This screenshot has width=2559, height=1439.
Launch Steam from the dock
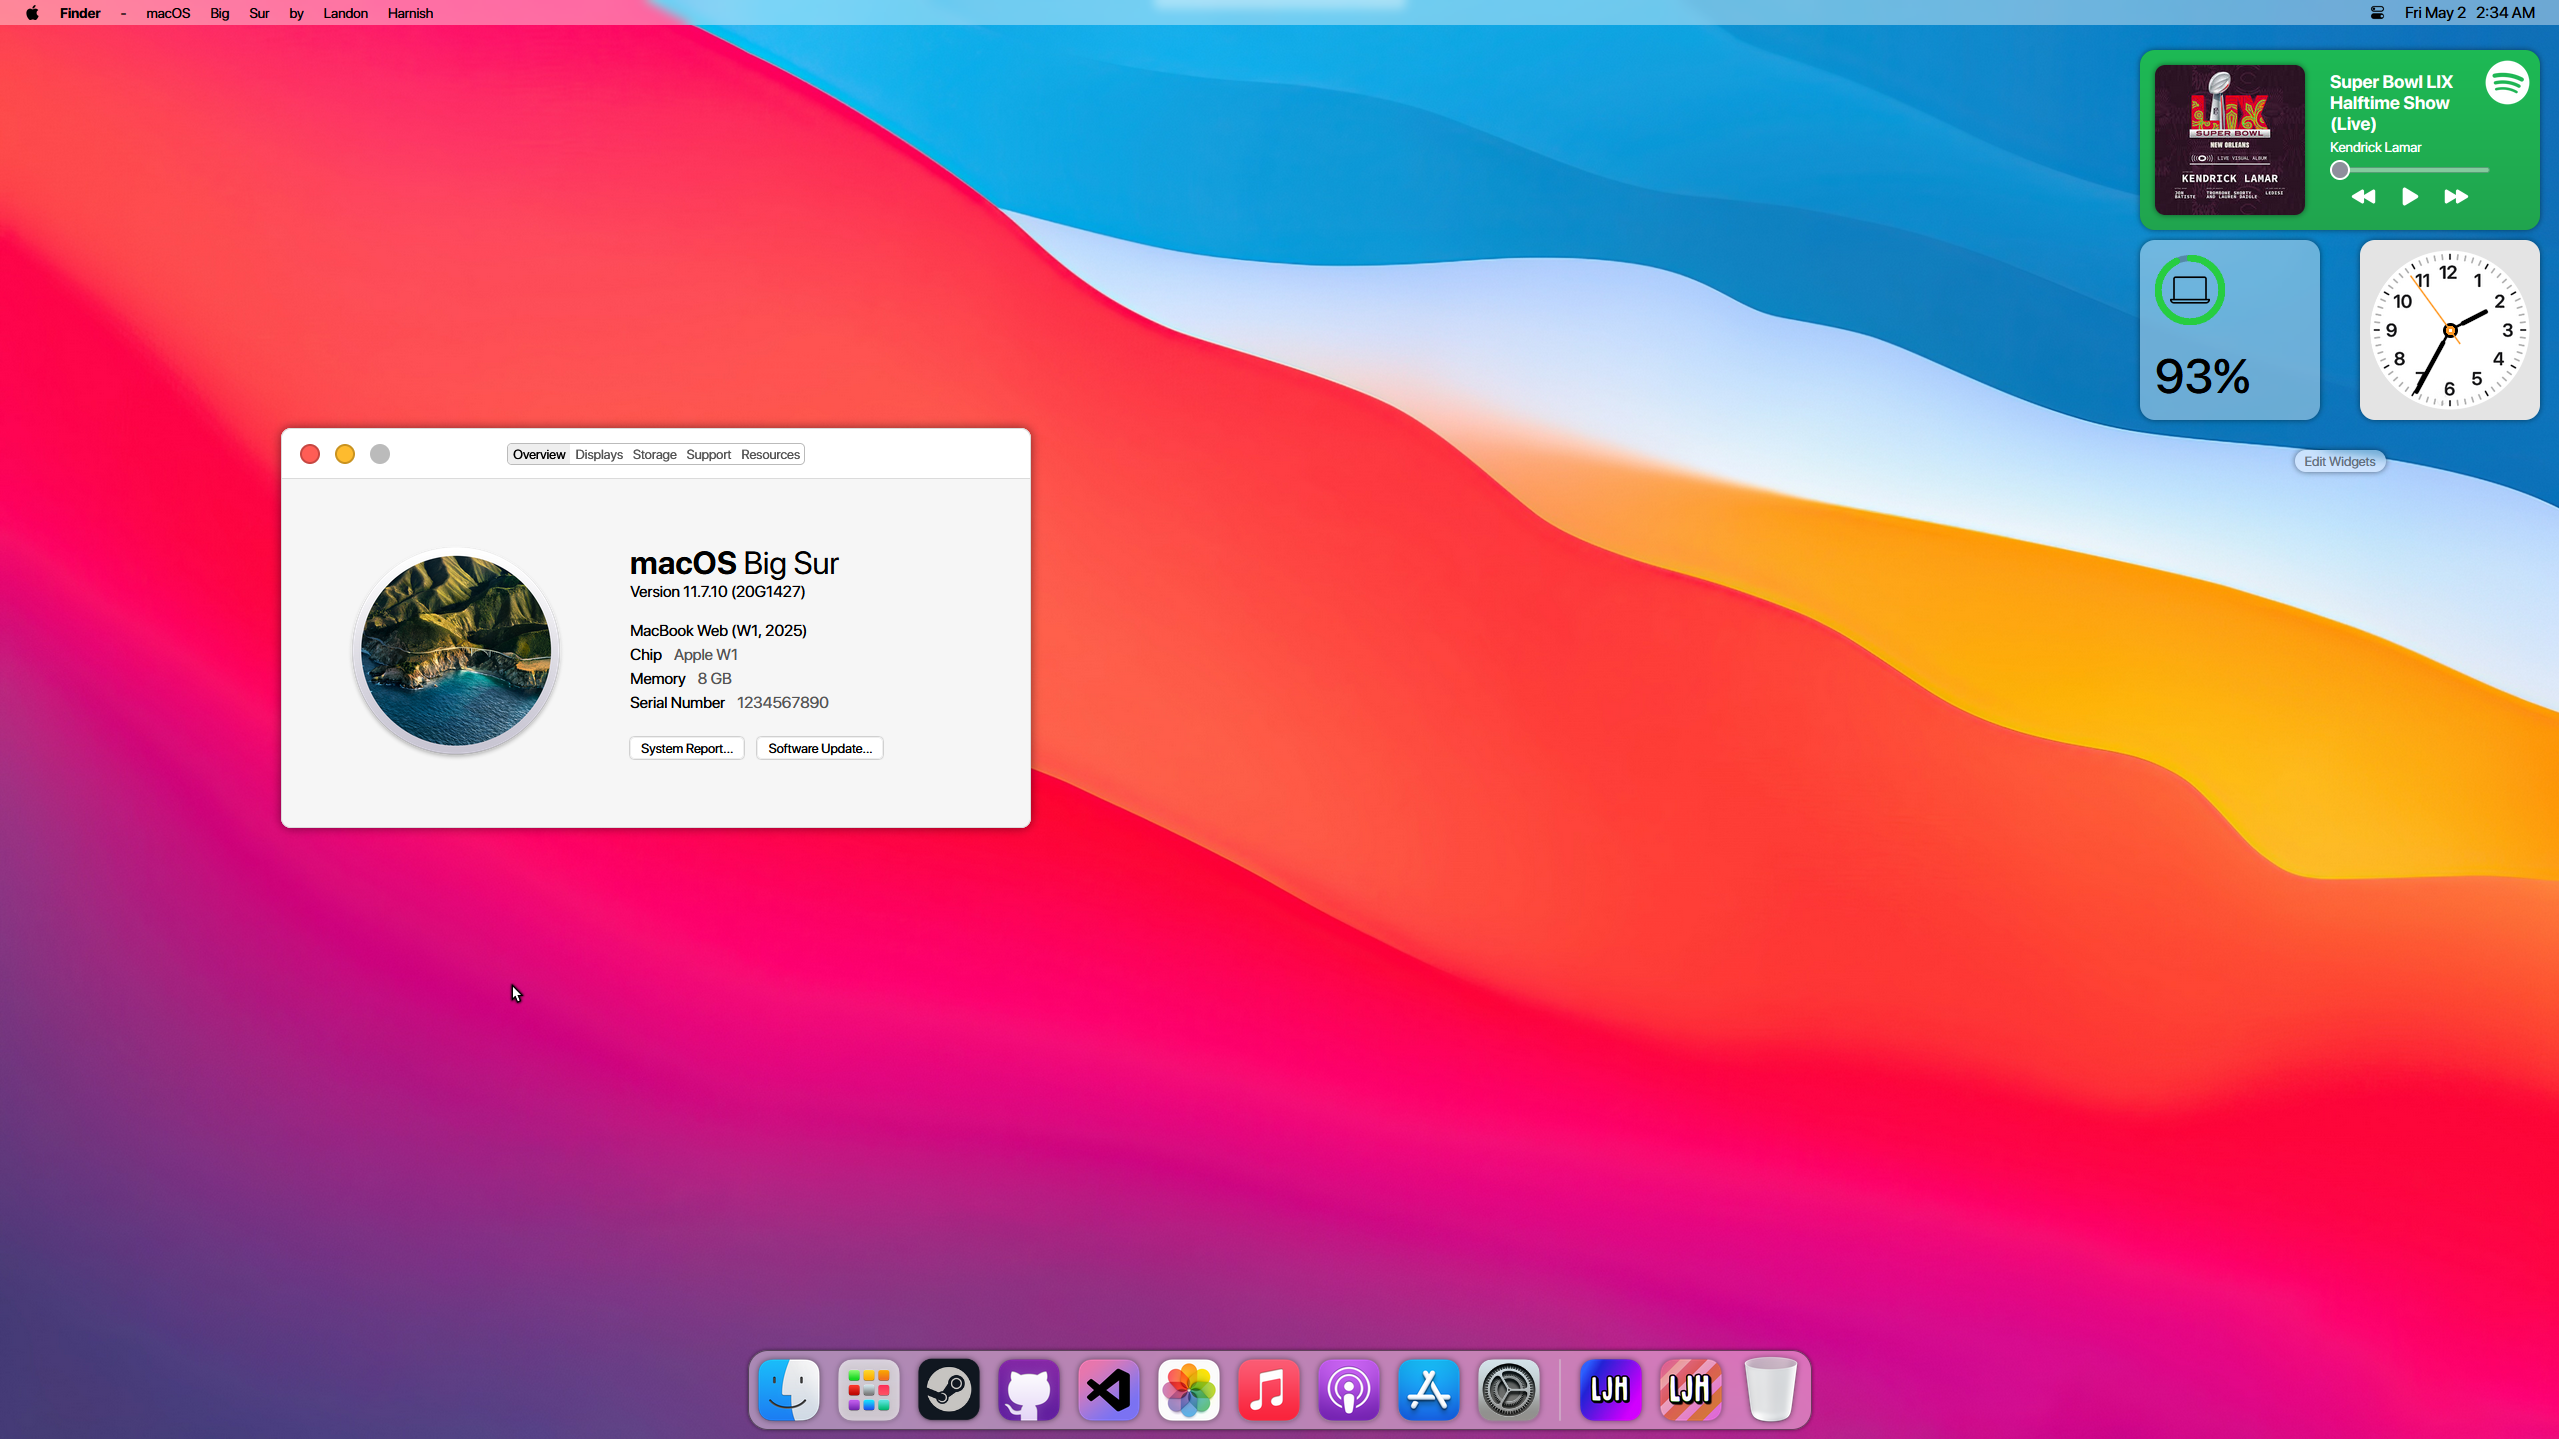tap(949, 1389)
